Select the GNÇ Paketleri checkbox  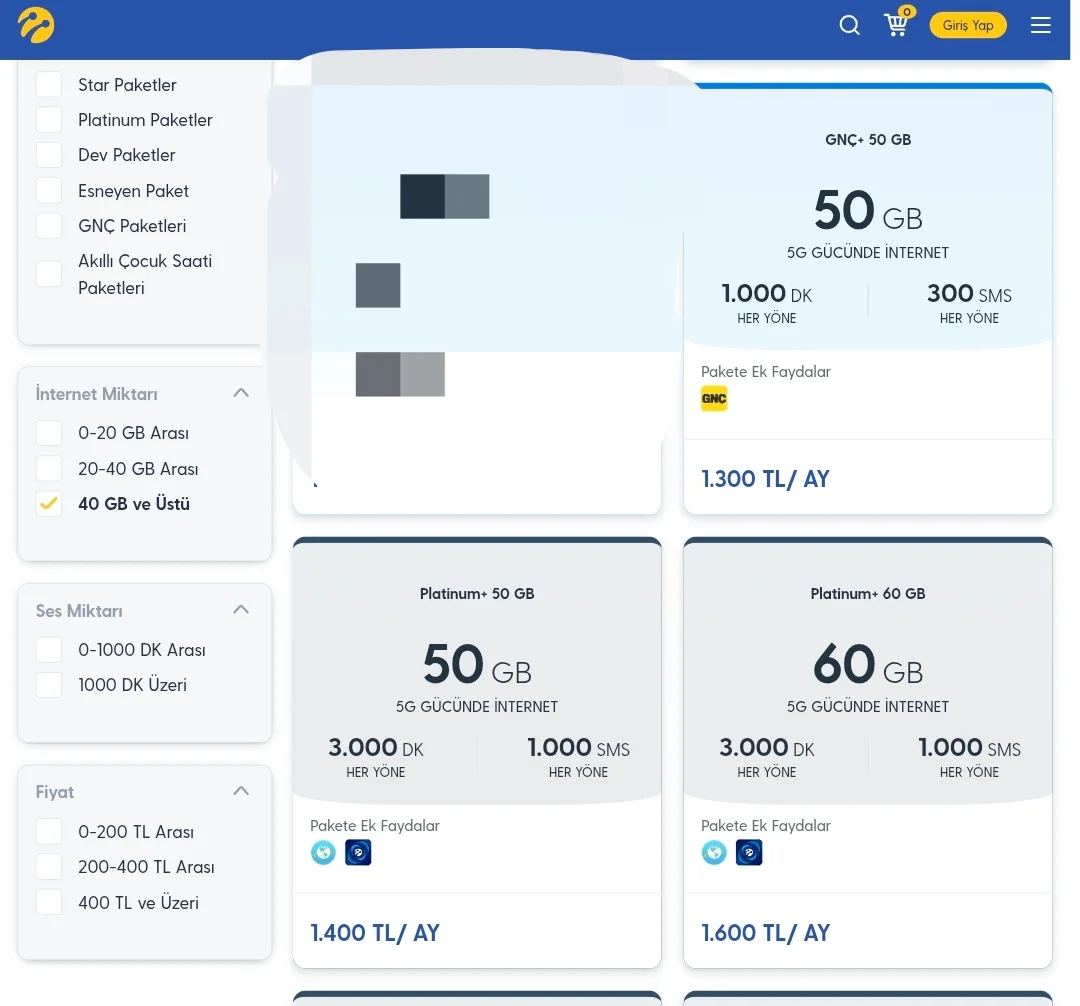(49, 226)
